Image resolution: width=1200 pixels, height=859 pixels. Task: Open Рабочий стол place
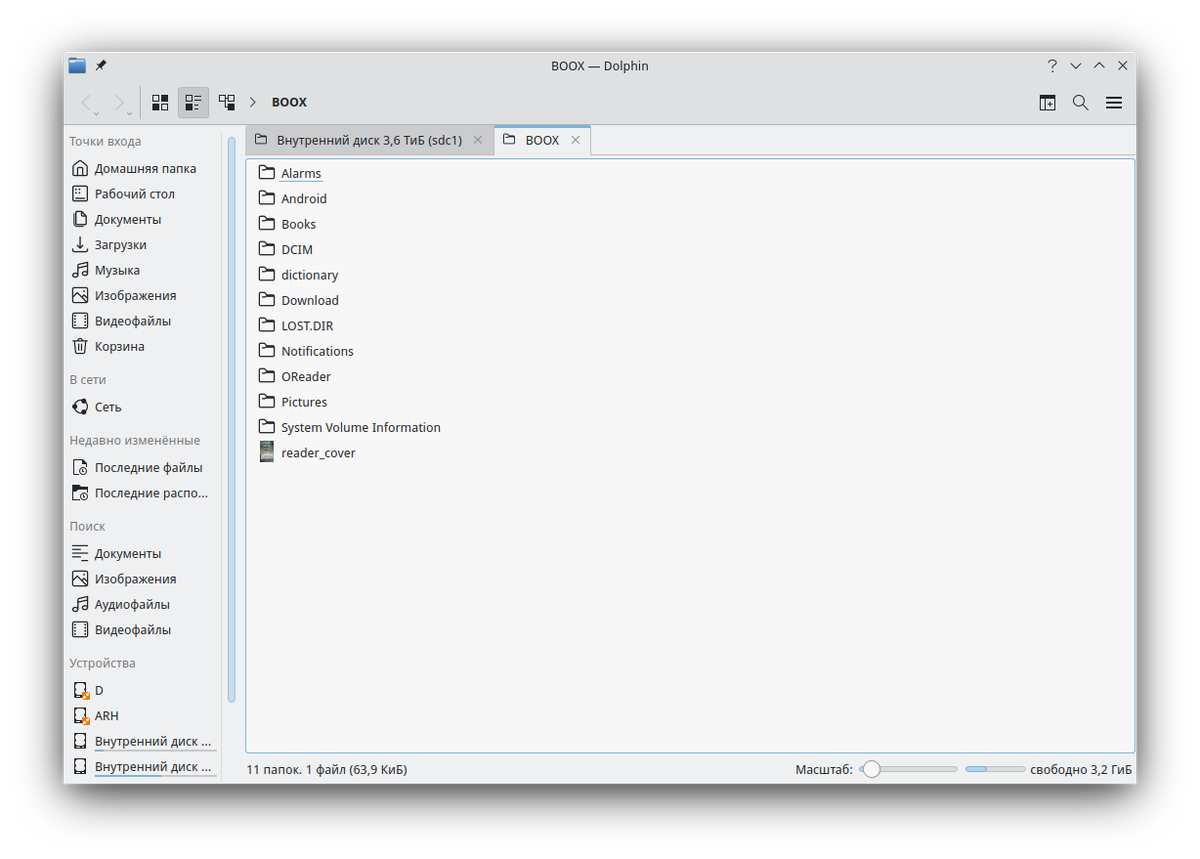[x=145, y=194]
